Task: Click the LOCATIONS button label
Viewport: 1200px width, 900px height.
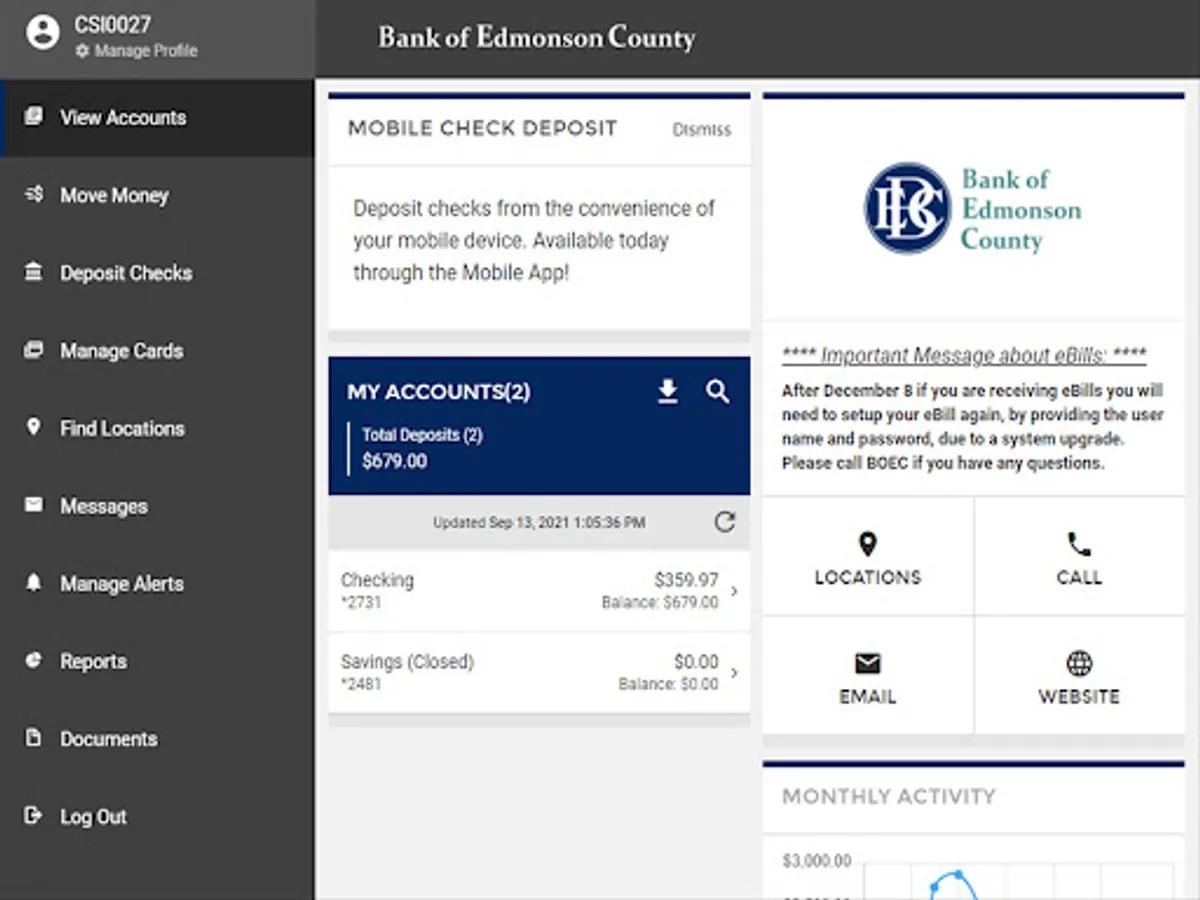Action: point(868,577)
